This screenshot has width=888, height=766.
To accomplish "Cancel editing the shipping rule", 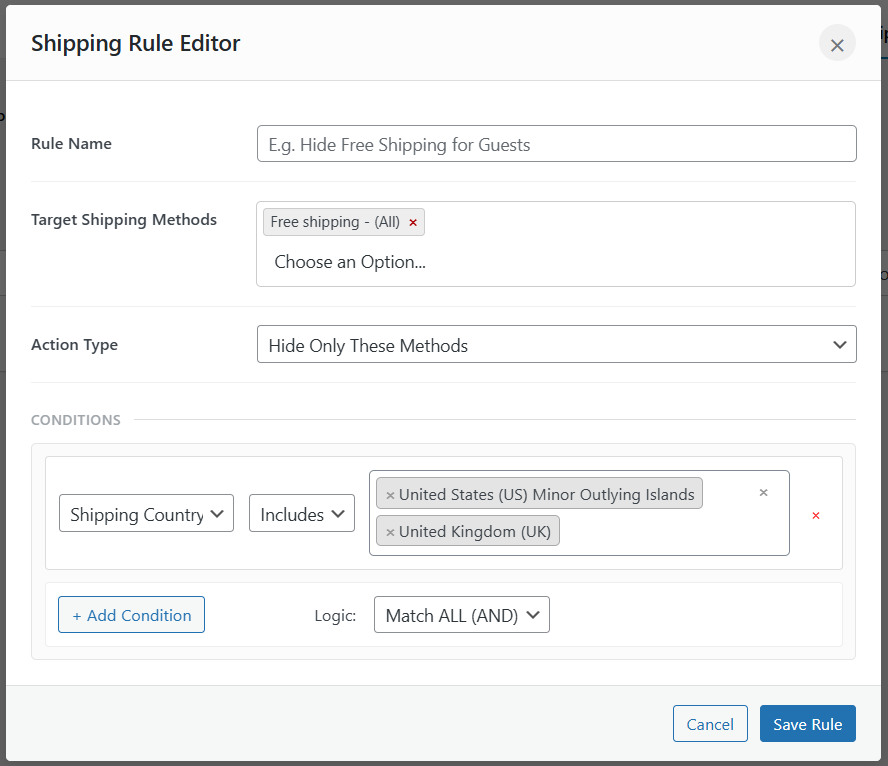I will tap(710, 723).
